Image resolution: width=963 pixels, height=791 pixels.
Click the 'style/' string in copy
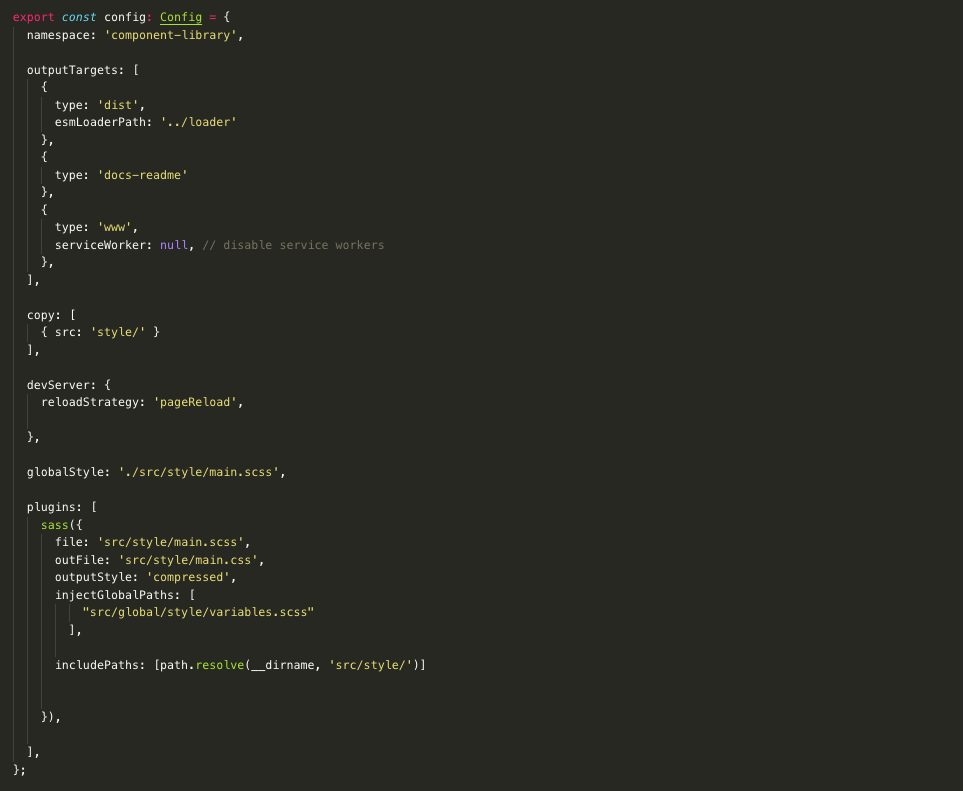pyautogui.click(x=117, y=332)
